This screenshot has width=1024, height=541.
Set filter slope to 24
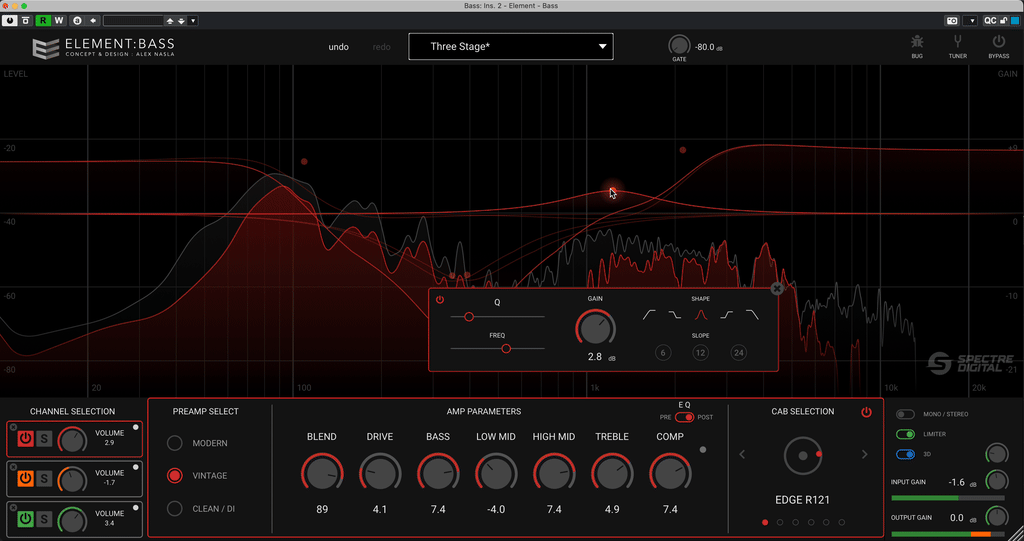click(739, 352)
